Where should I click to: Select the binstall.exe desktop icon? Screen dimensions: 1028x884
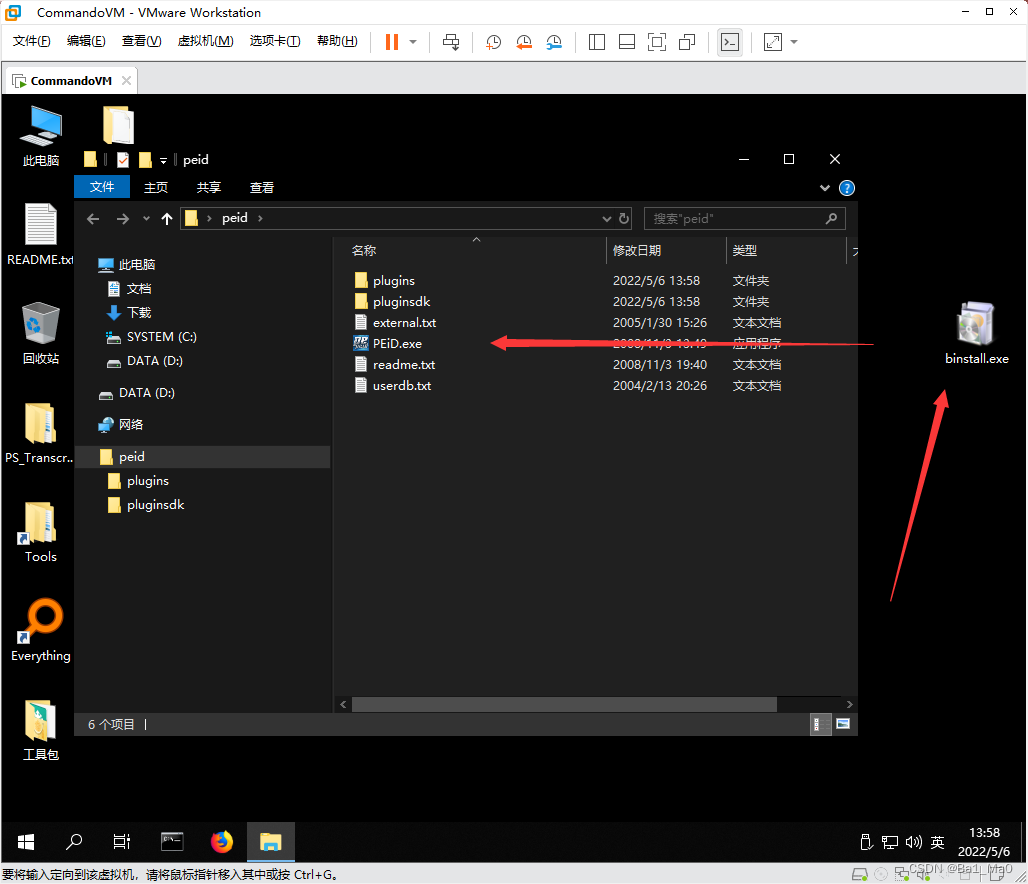(x=976, y=333)
